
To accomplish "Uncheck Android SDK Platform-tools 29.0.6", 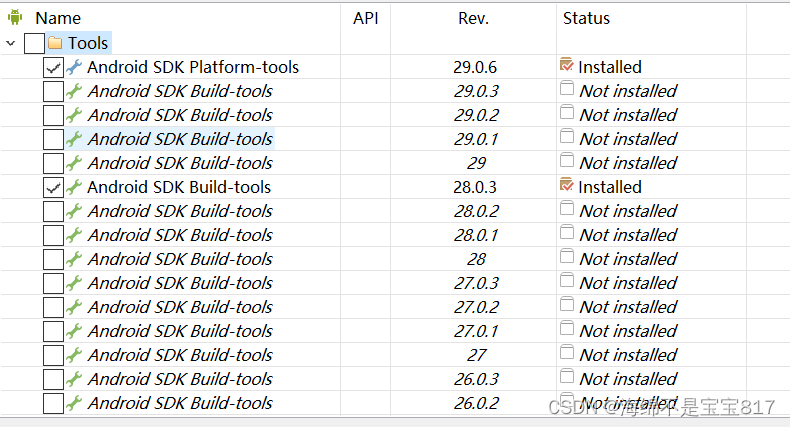I will click(x=53, y=67).
